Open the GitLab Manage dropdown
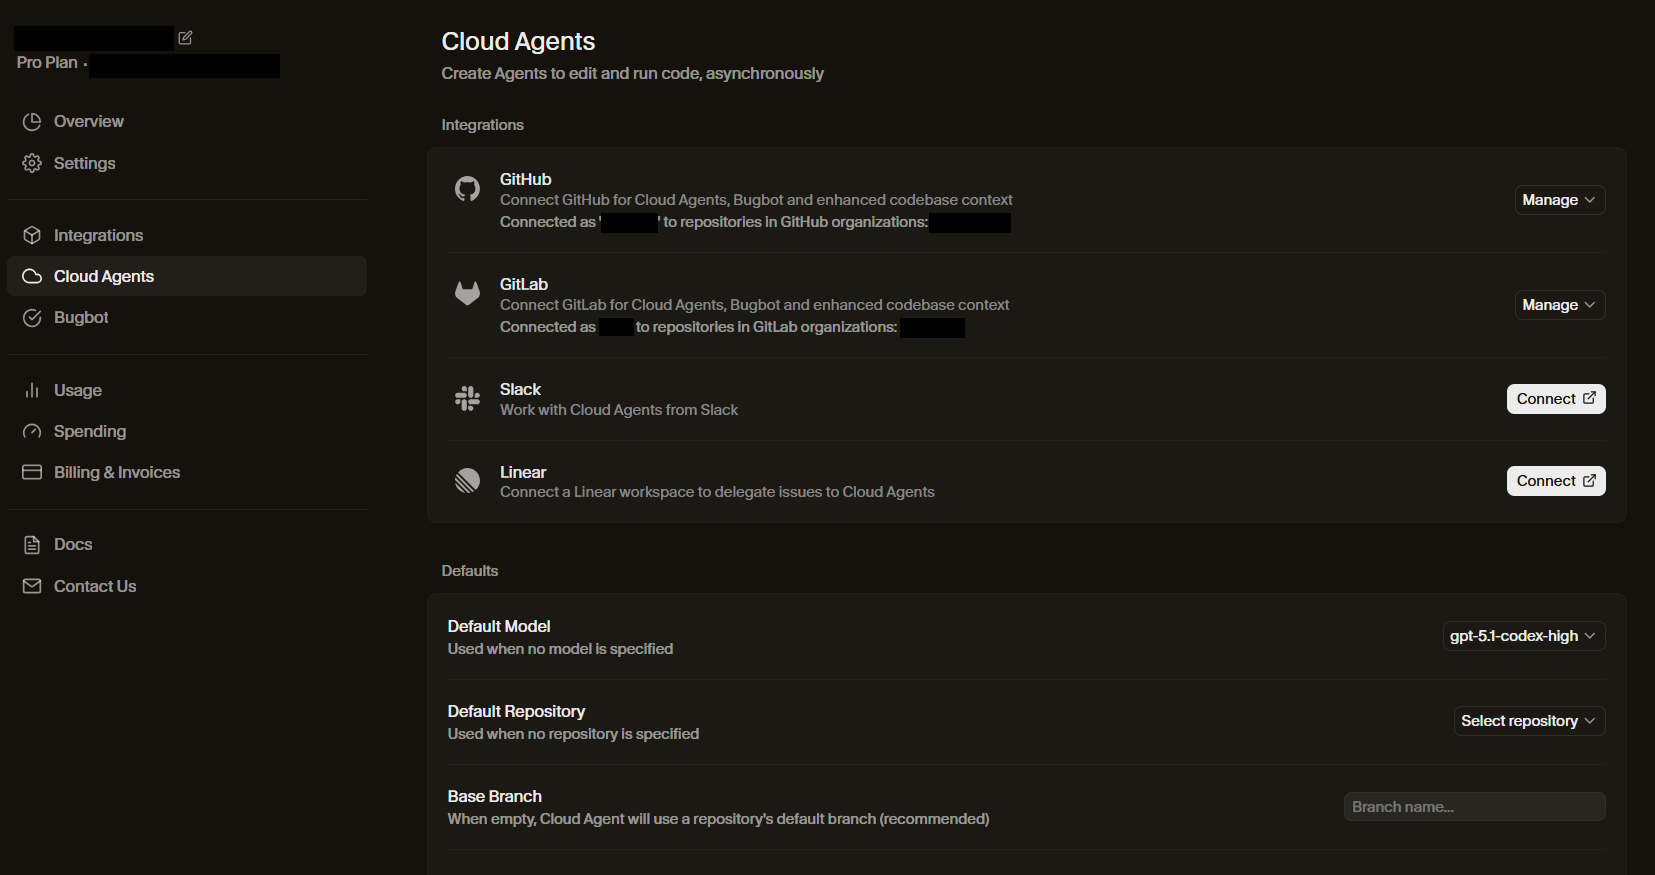The height and width of the screenshot is (875, 1655). tap(1558, 305)
